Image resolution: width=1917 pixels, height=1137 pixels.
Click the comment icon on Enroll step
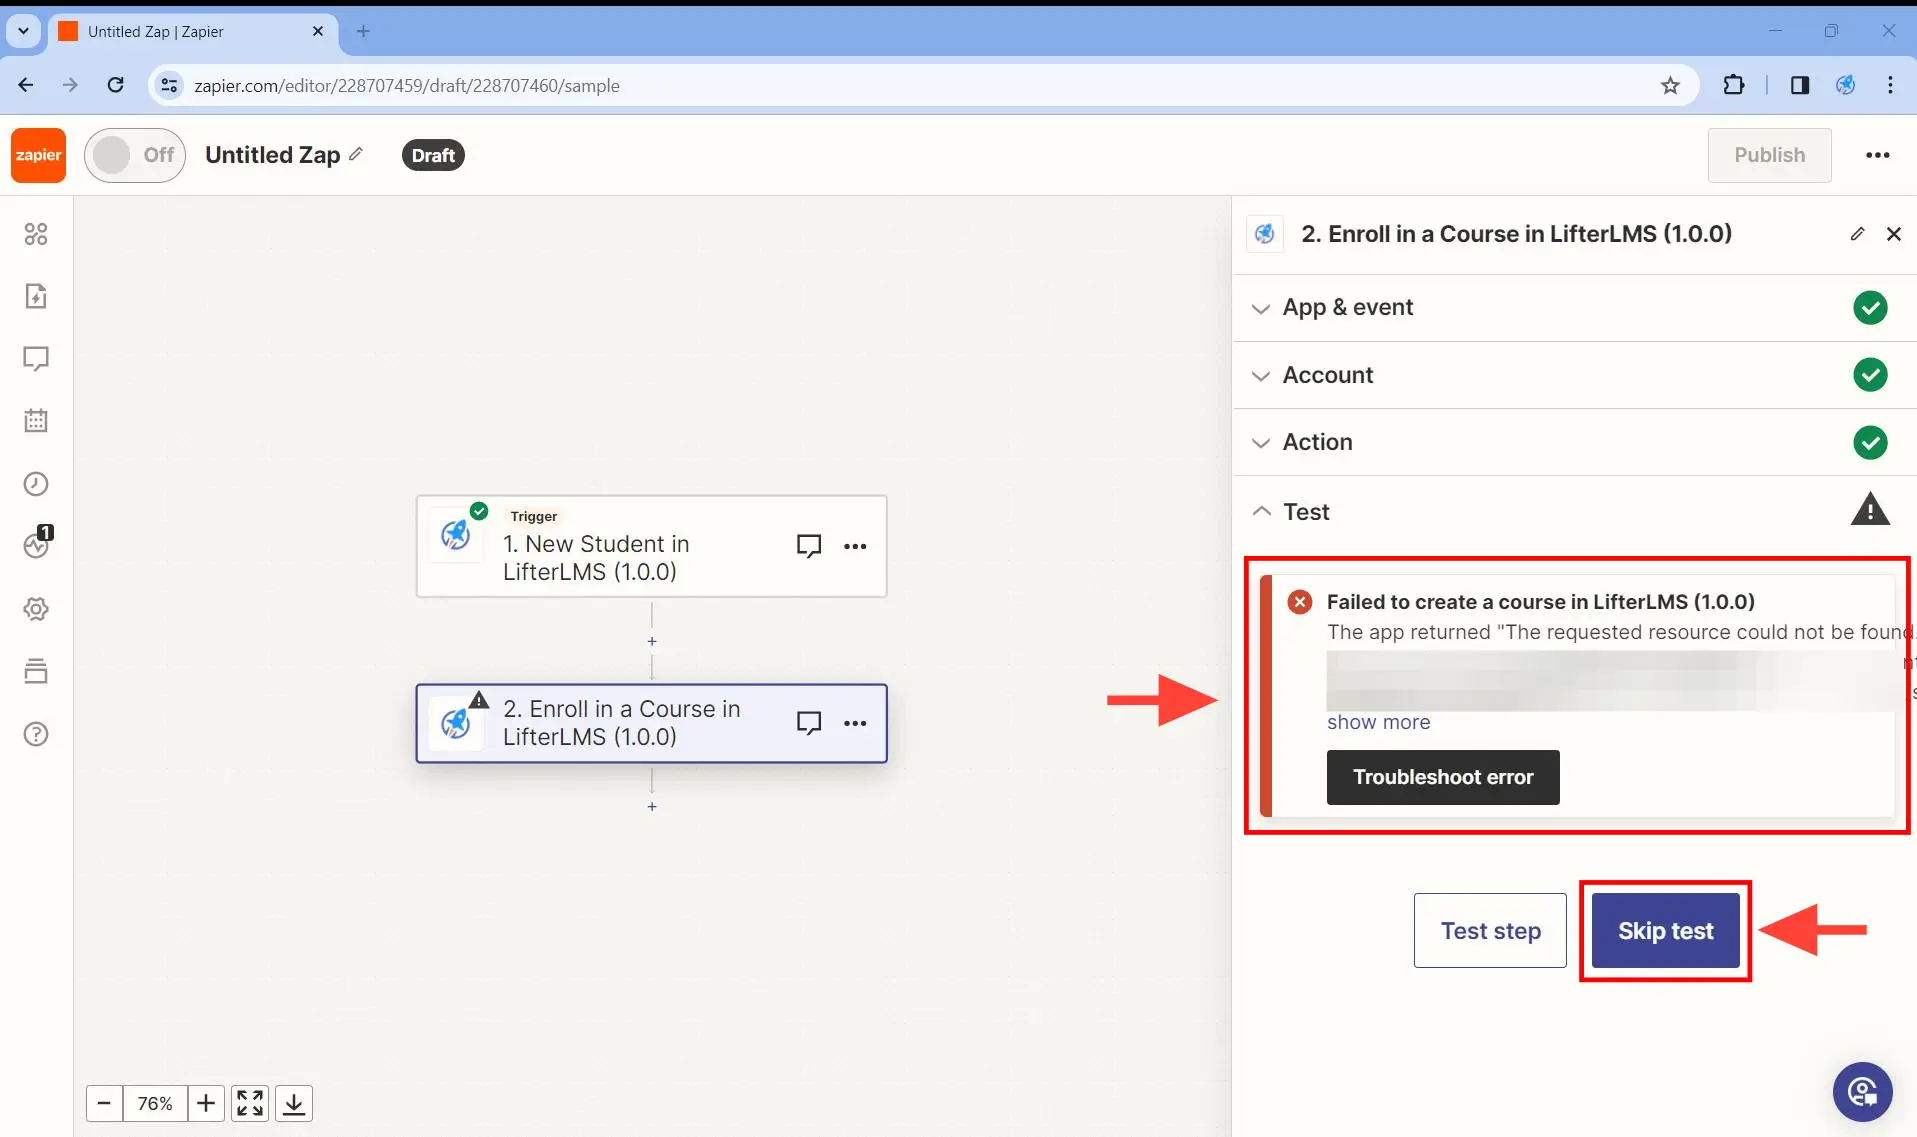(809, 723)
